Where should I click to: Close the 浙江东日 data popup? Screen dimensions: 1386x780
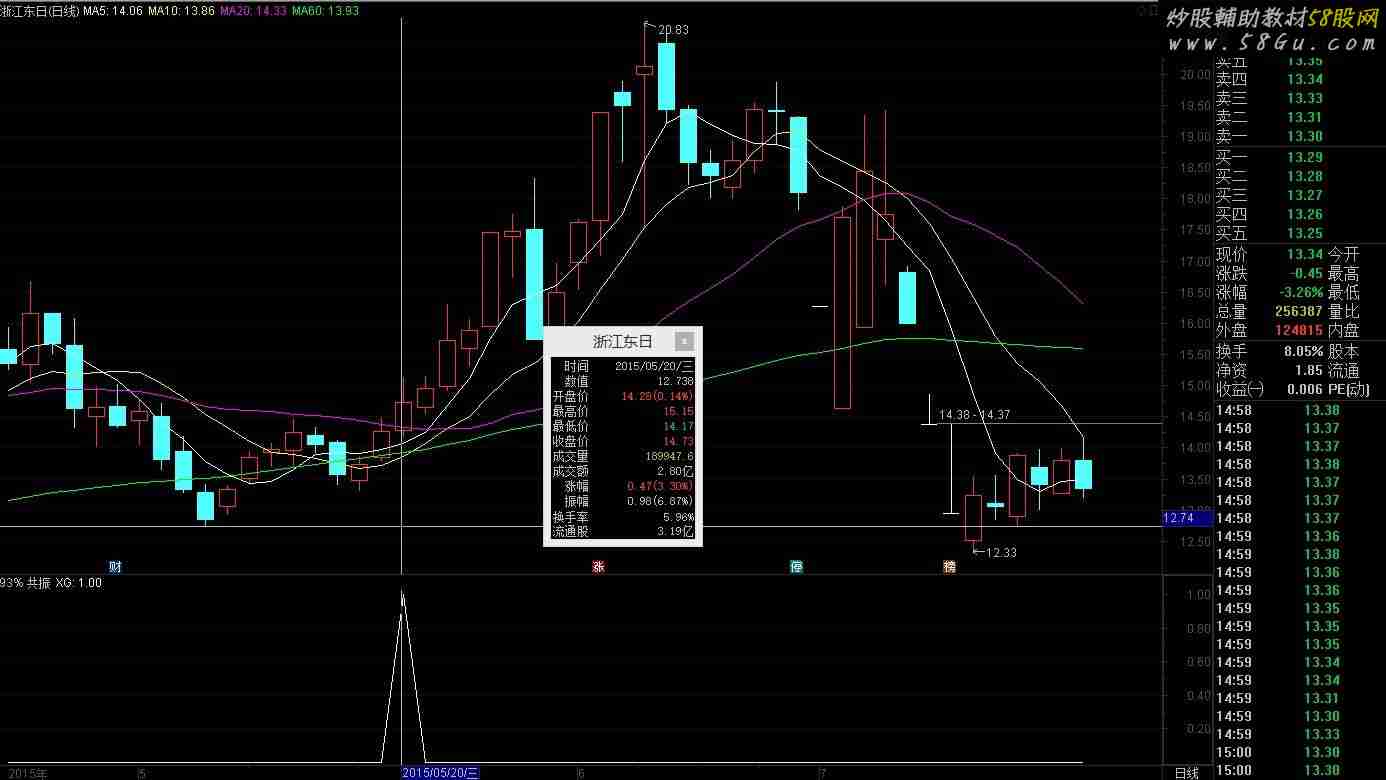[x=684, y=341]
